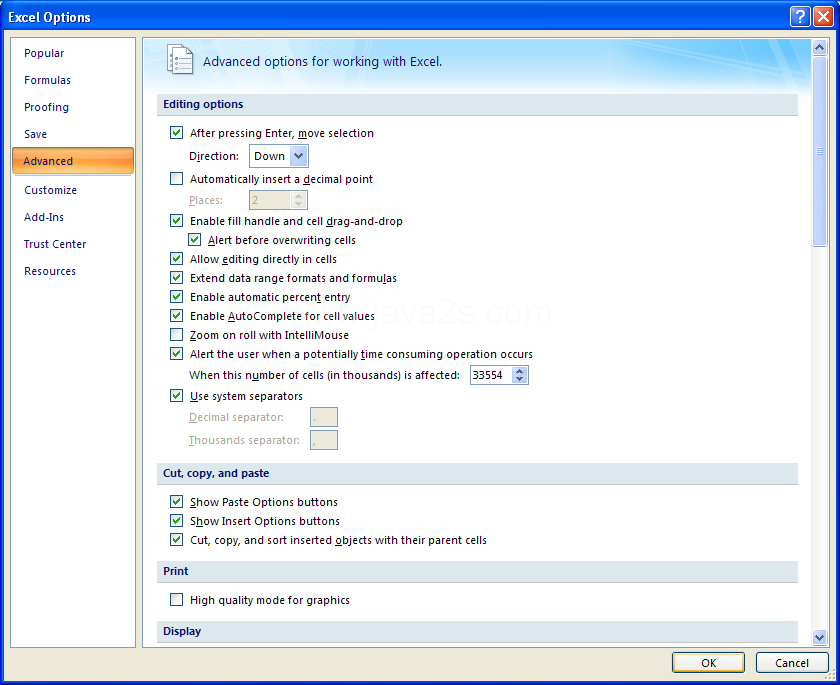Click the disabled Places number field
The image size is (840, 685).
pos(271,200)
